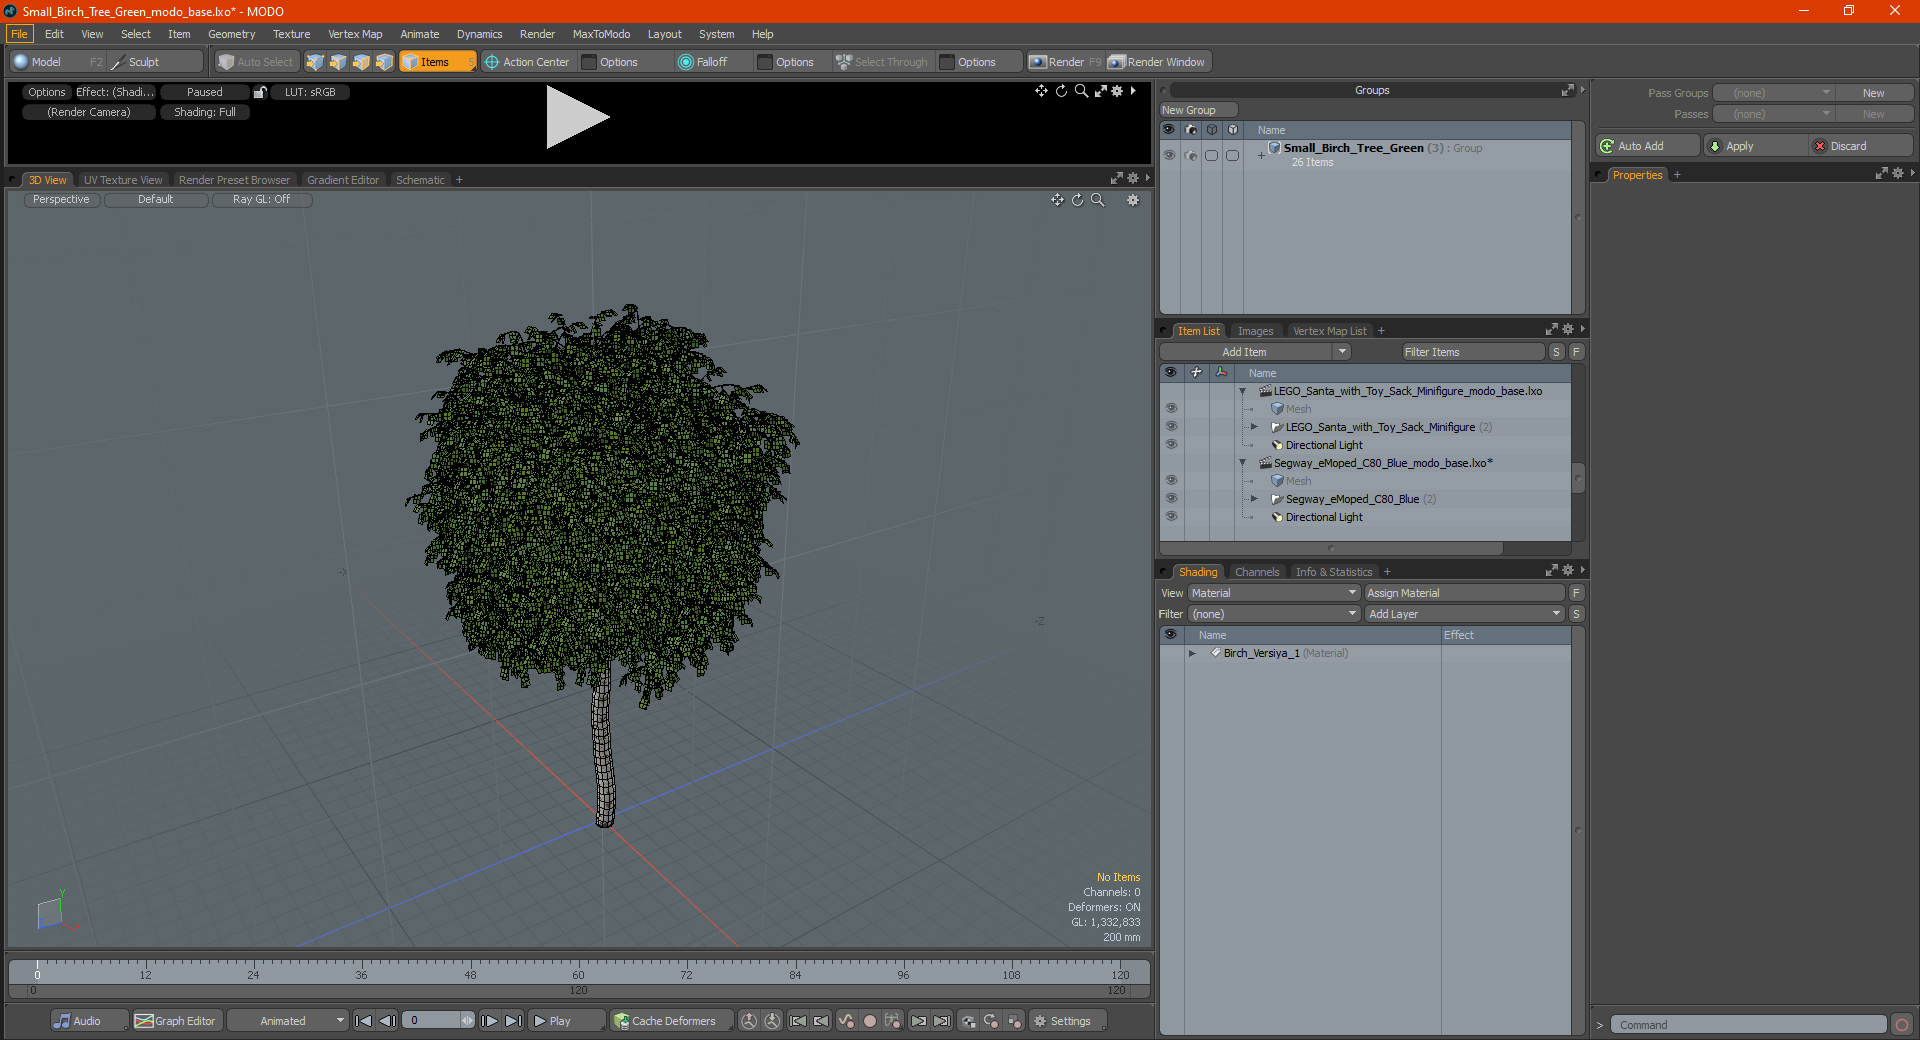Toggle visibility of Mesh under Segway scene
Screen dimensions: 1920x1040
tap(1171, 481)
